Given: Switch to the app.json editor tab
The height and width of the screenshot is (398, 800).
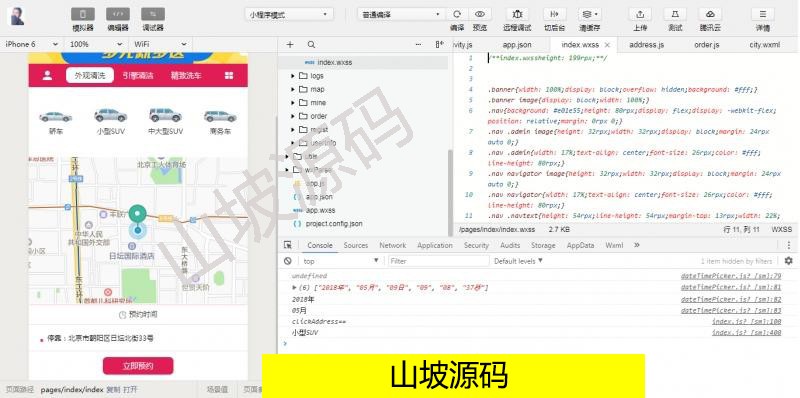Looking at the screenshot, I should pos(517,45).
